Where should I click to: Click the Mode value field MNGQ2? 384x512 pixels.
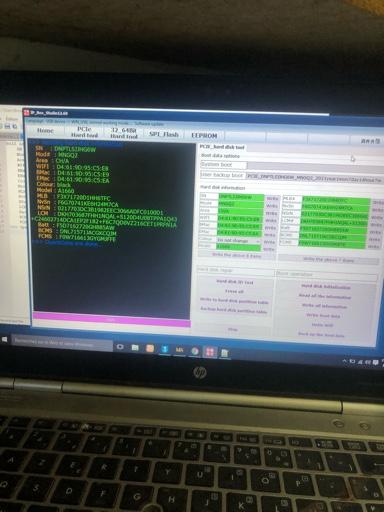[x=241, y=204]
